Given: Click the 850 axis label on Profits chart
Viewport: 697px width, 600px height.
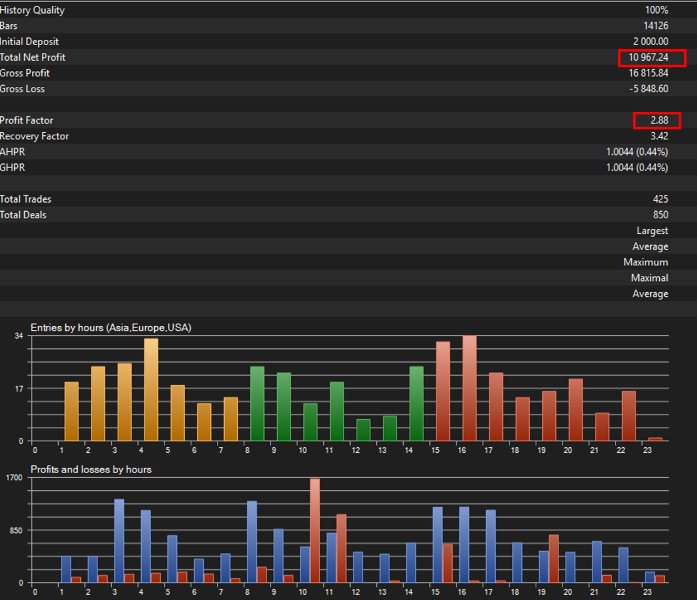Looking at the screenshot, I should pos(16,530).
